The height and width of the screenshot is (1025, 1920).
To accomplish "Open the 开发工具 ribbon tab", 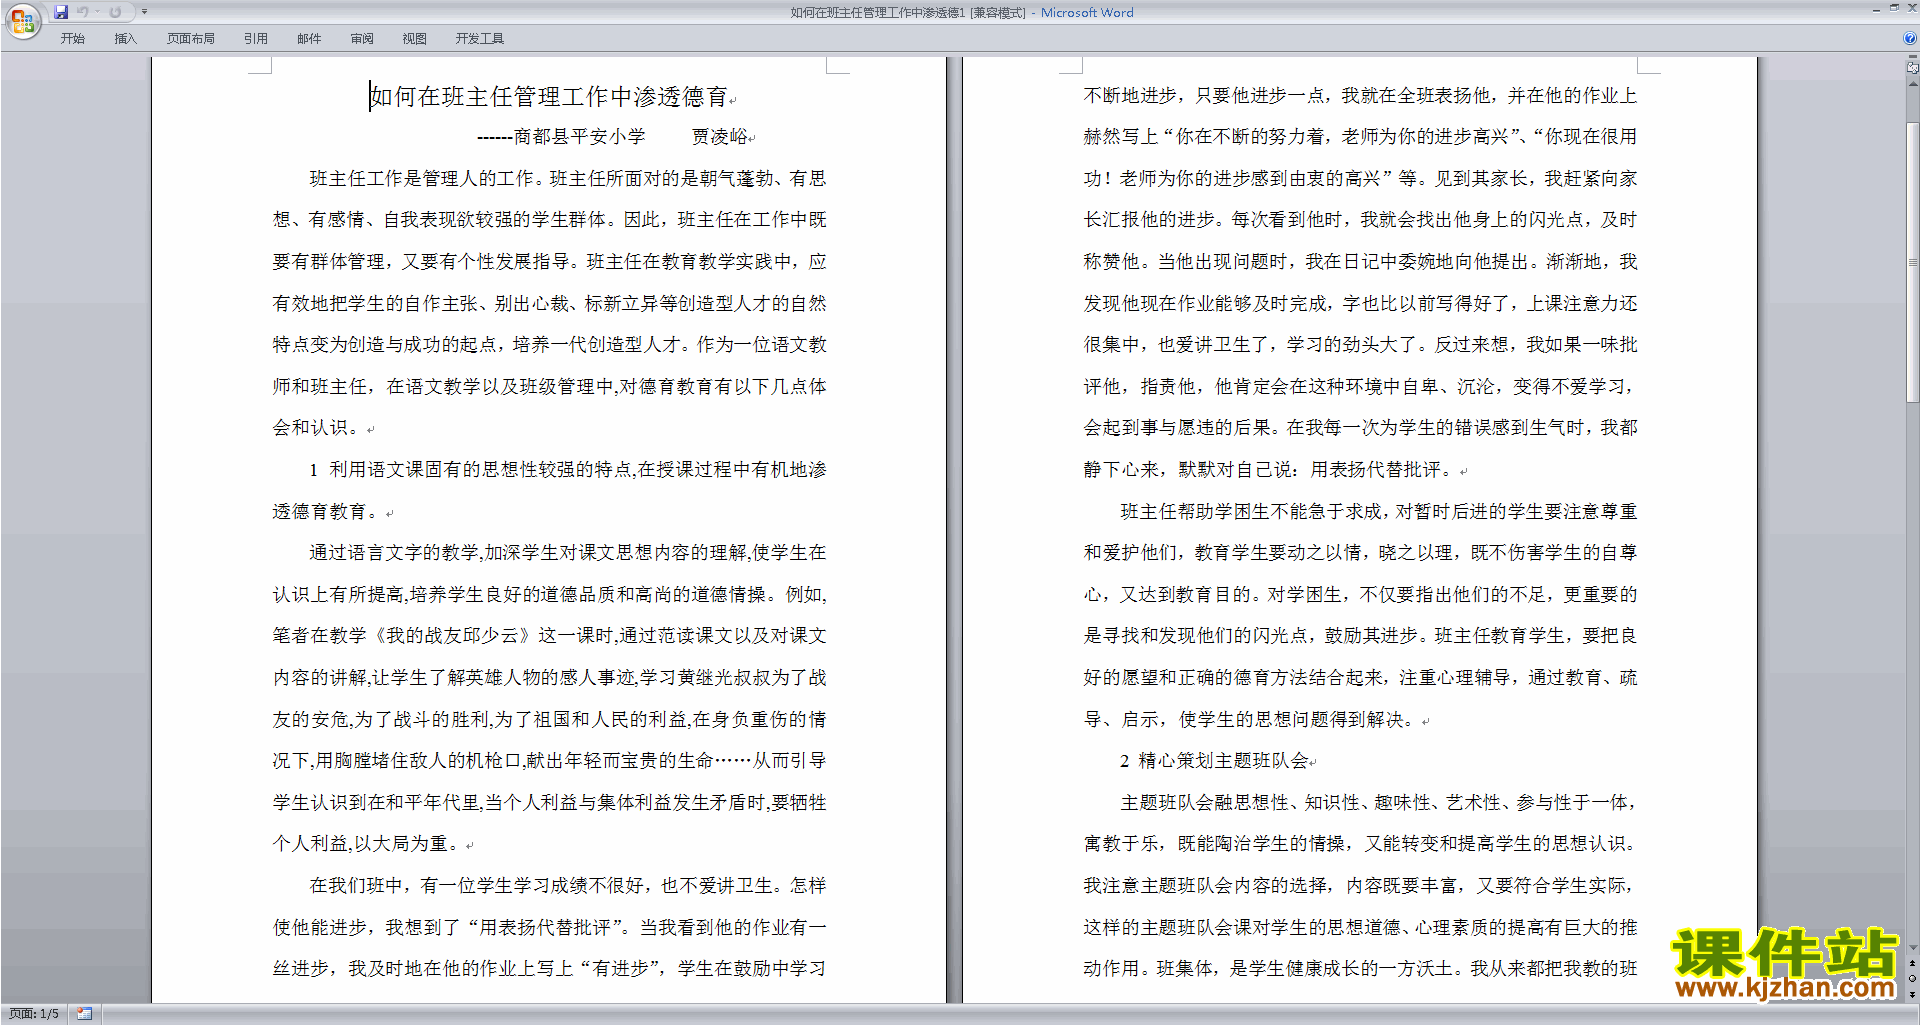I will [480, 39].
